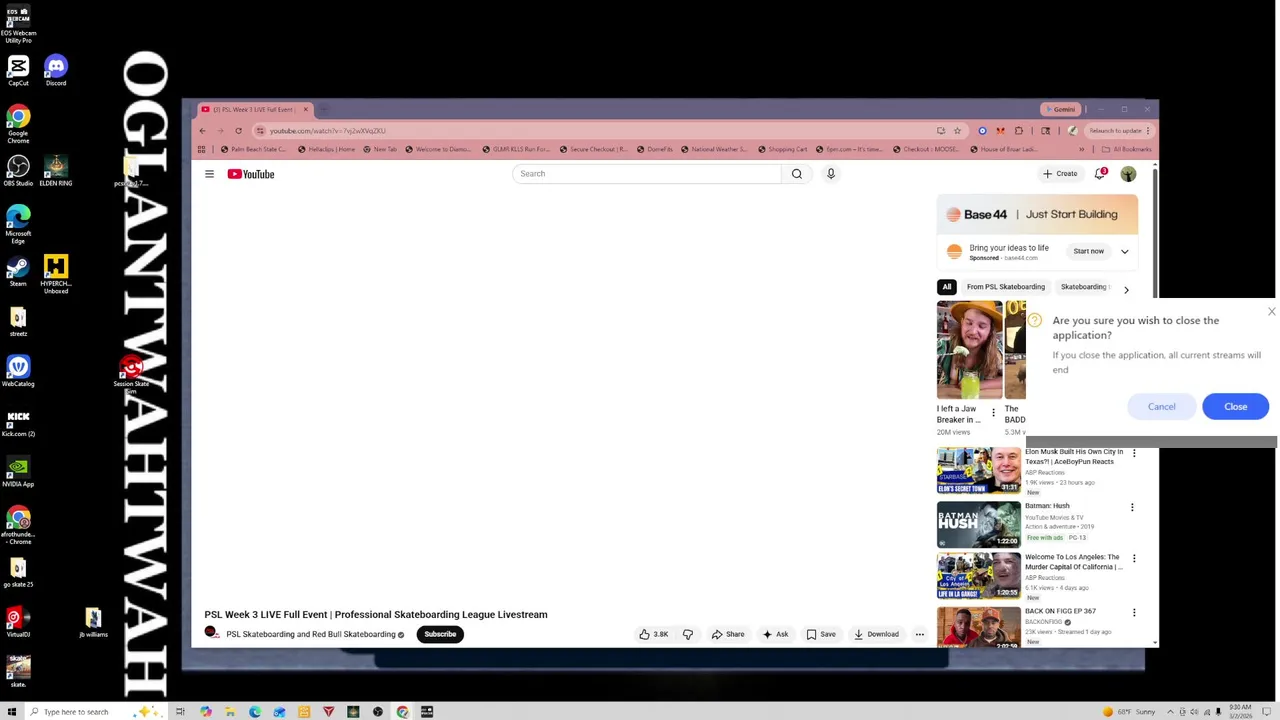Open Gemini button in Chrome title bar

(x=1059, y=110)
